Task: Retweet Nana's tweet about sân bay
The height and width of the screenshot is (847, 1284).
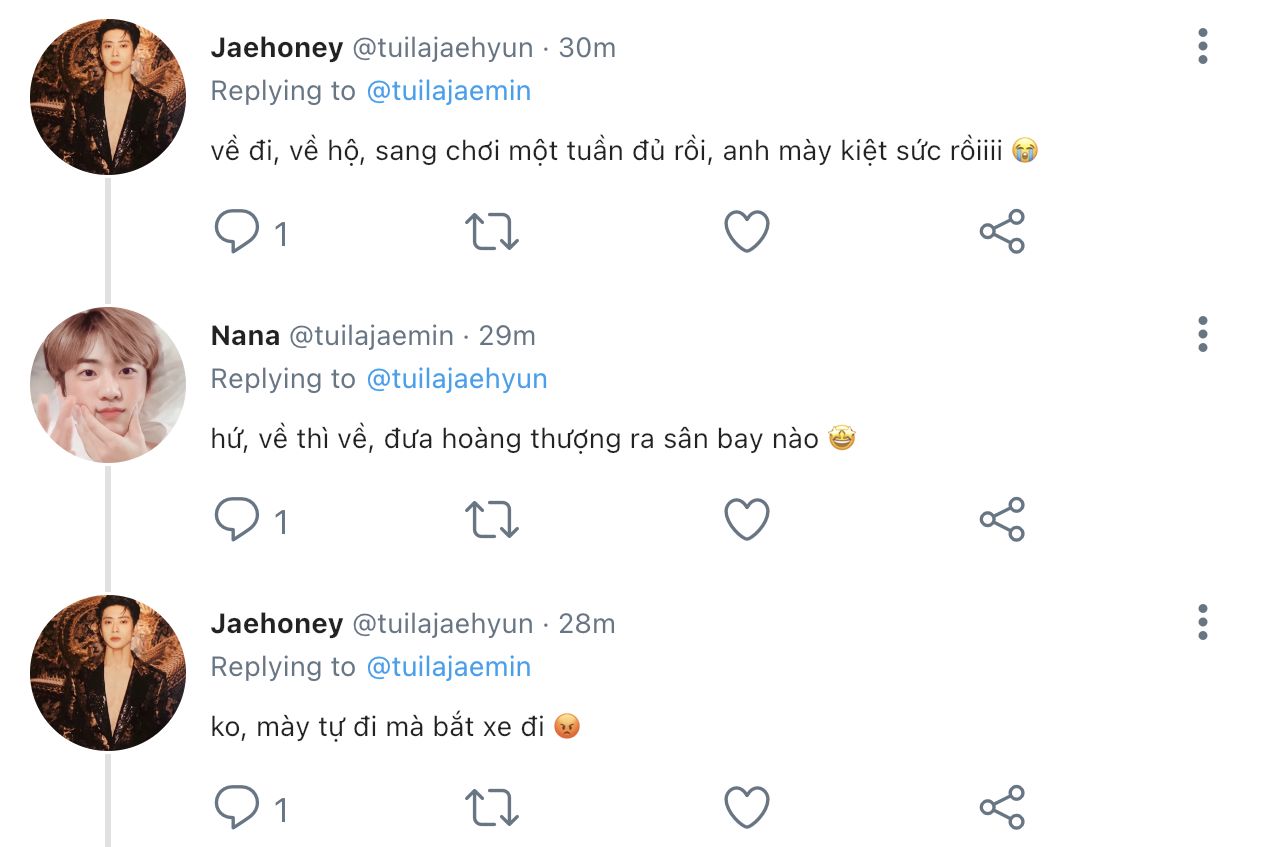Action: pyautogui.click(x=492, y=520)
